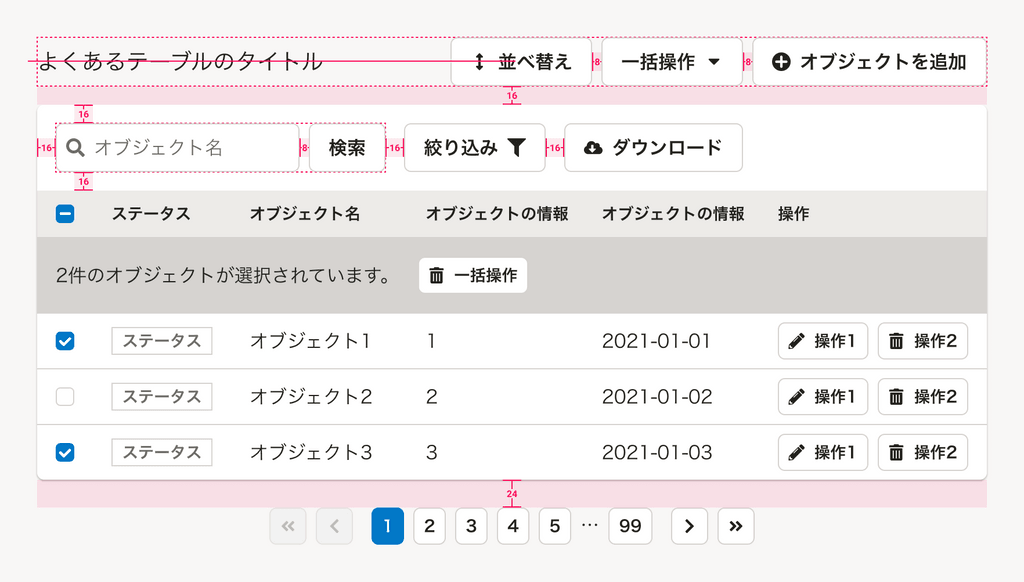Click the magnifying glass search icon
This screenshot has height=582, width=1024.
[x=75, y=148]
